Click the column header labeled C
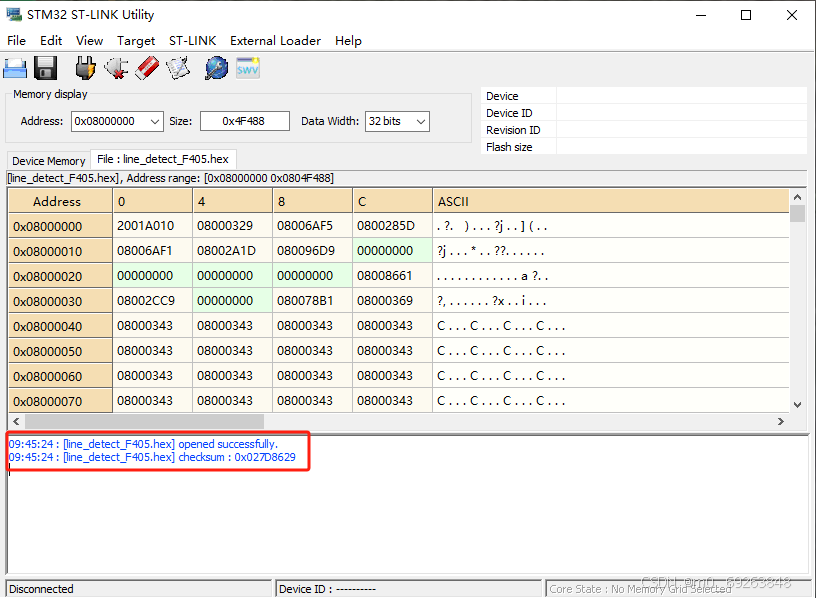This screenshot has height=598, width=816. (392, 201)
